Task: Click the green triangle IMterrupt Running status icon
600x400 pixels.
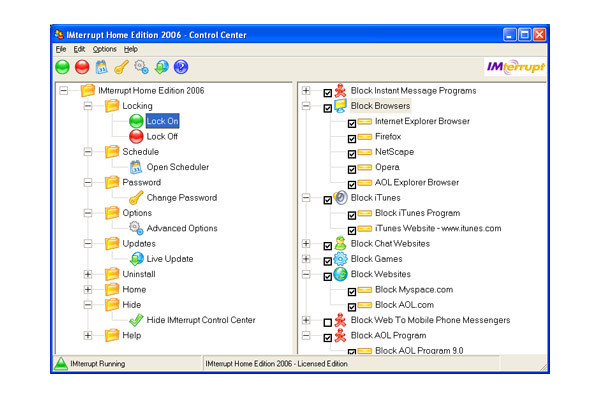Action: [61, 363]
